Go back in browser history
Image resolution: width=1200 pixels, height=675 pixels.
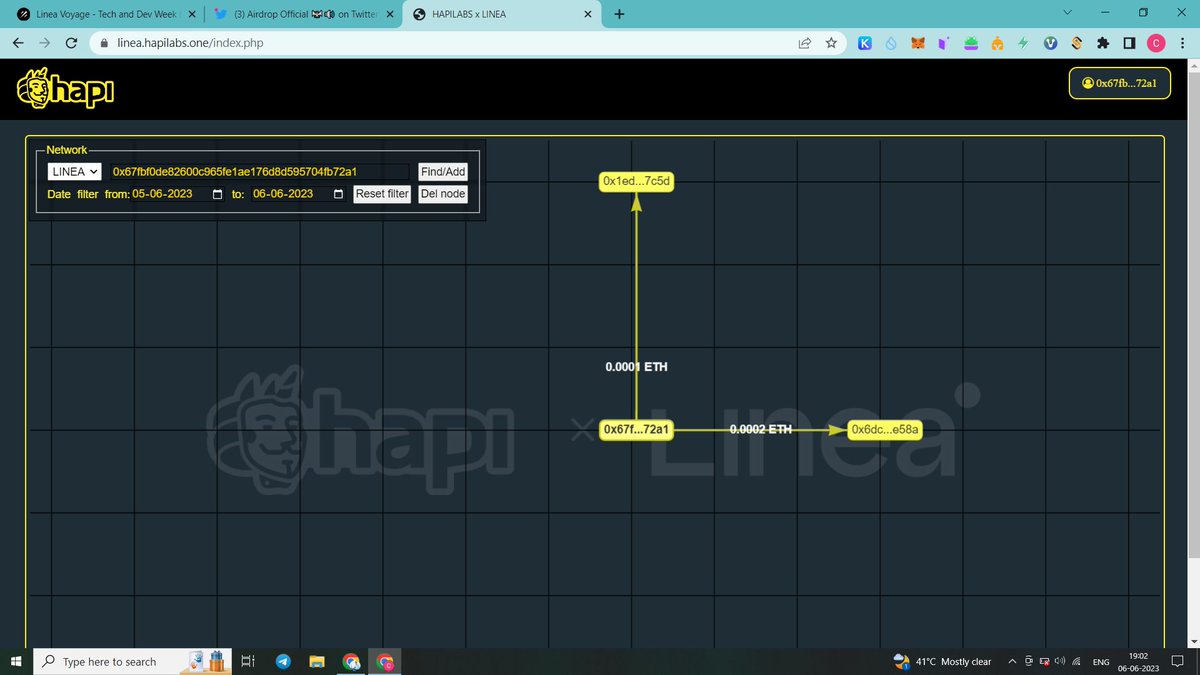click(18, 43)
